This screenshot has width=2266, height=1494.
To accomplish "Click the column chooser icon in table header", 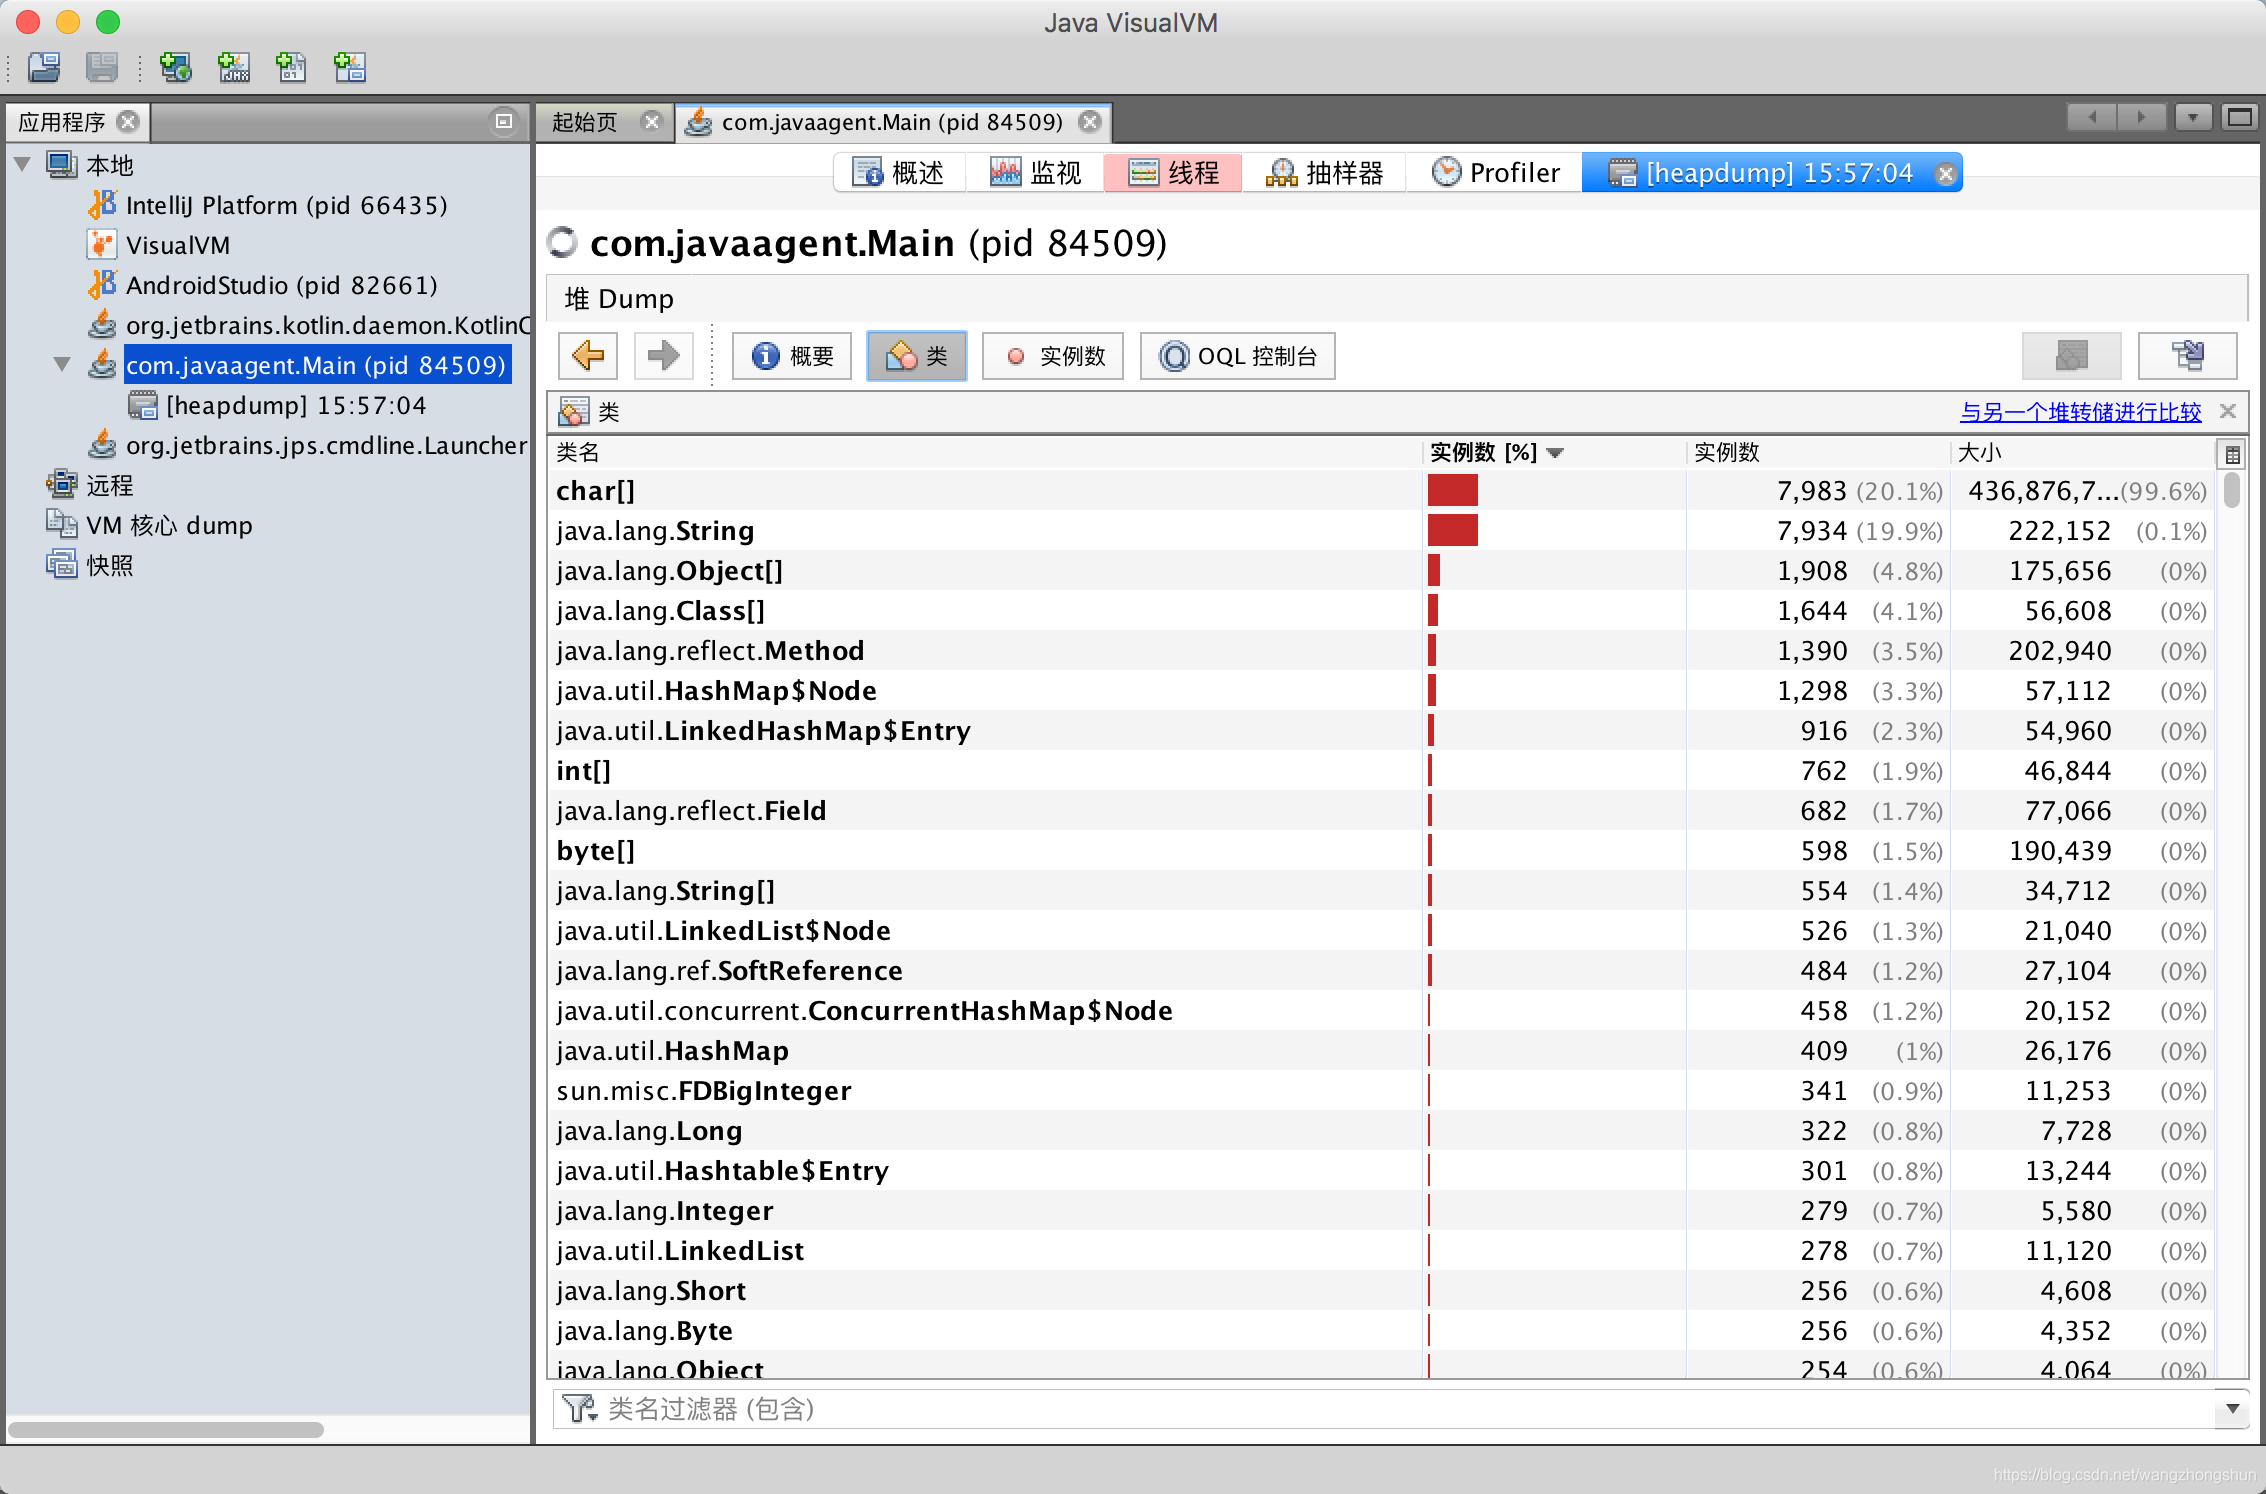I will point(2232,454).
